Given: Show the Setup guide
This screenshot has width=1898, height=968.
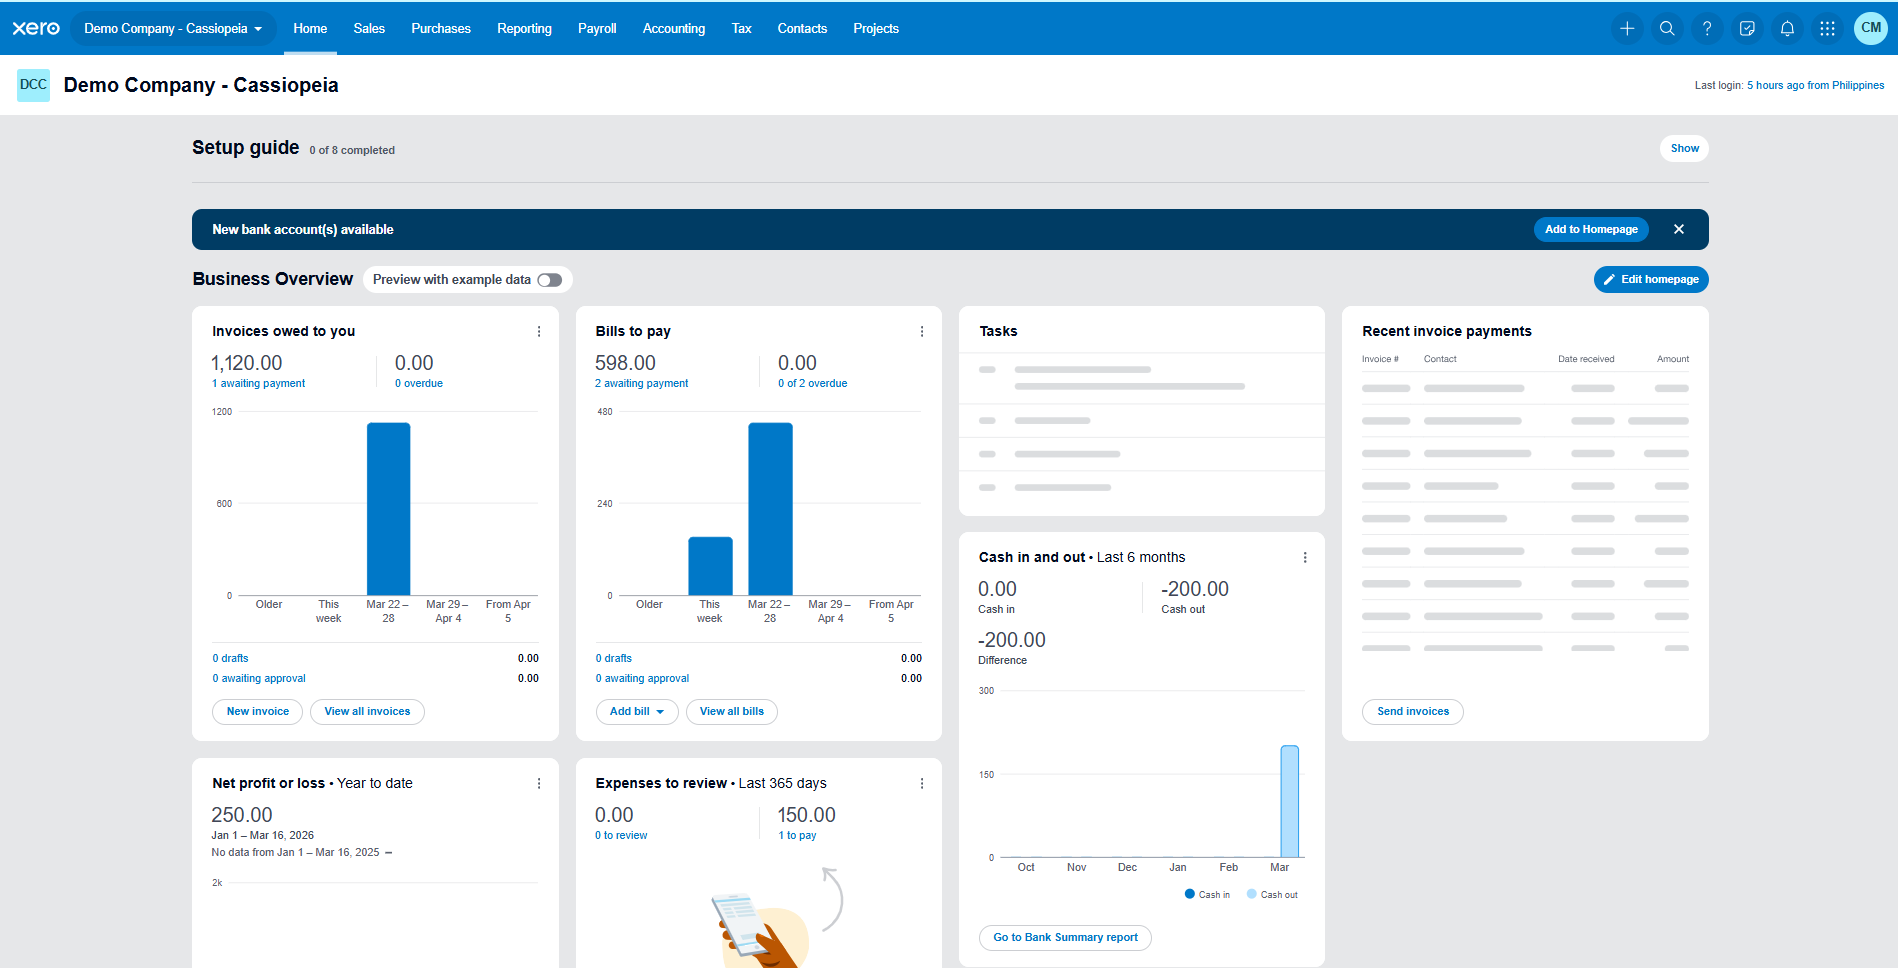Looking at the screenshot, I should point(1684,148).
